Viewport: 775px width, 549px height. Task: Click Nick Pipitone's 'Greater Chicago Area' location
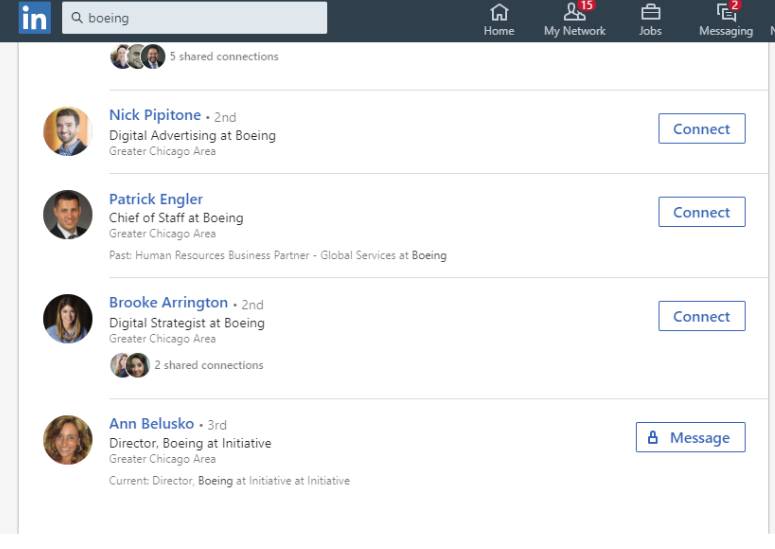[x=162, y=151]
